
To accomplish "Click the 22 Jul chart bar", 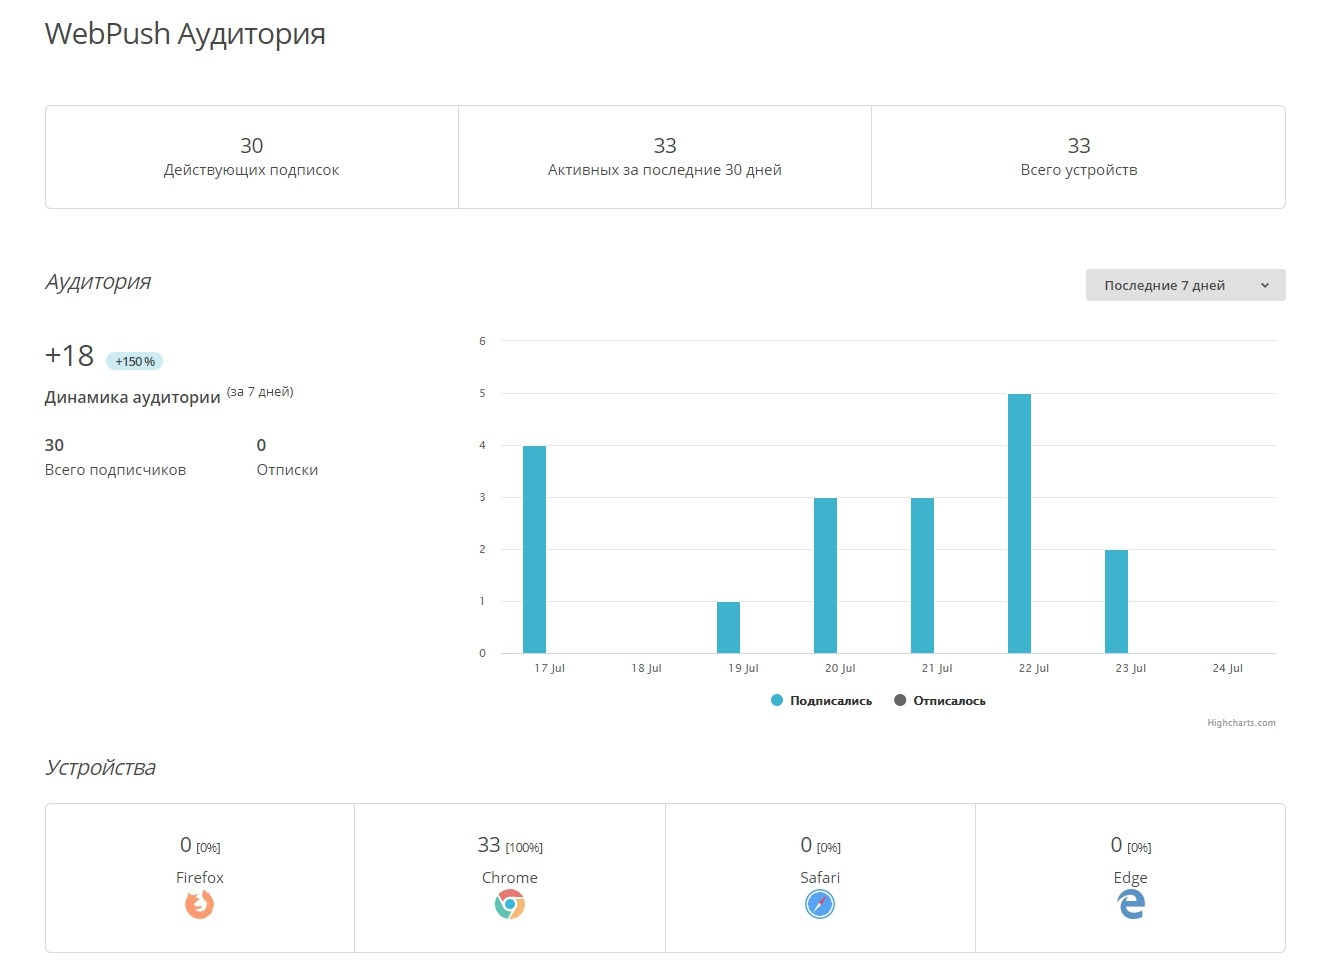I will [x=1019, y=523].
